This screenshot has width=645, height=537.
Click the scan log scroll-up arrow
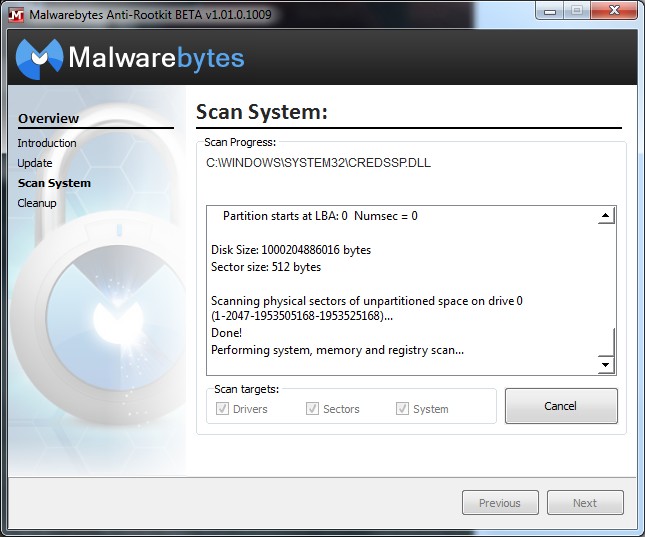(606, 215)
